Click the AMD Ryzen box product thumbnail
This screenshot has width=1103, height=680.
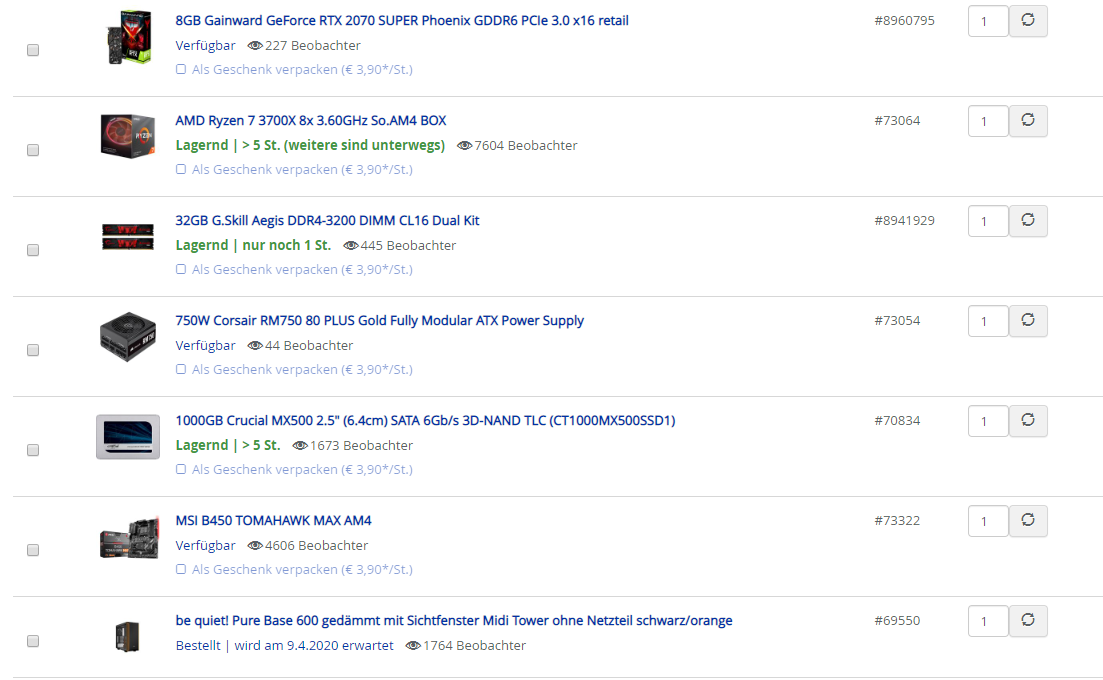[x=127, y=136]
